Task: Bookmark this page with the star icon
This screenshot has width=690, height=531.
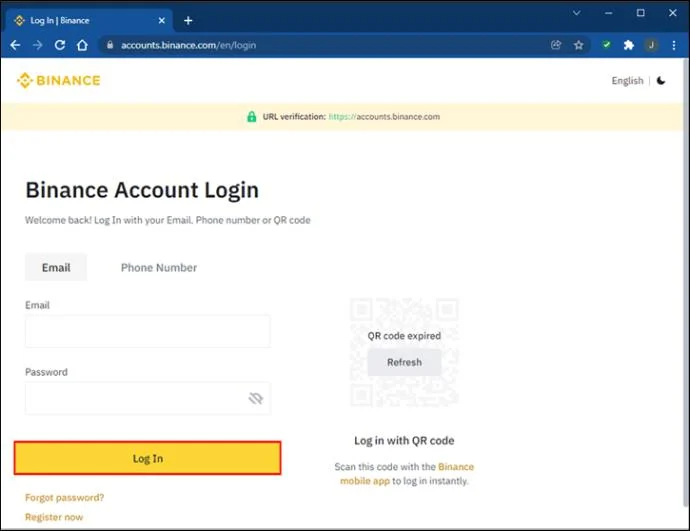Action: pos(579,45)
